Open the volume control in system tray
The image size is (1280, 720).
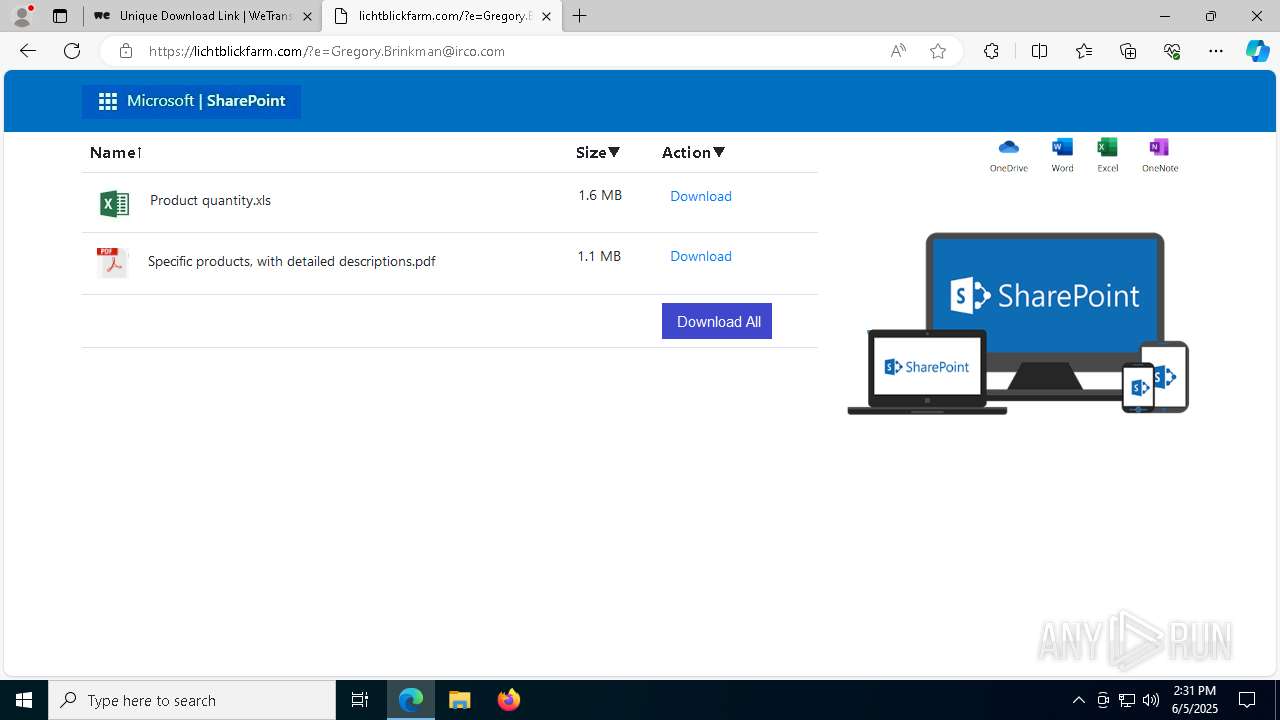coord(1150,700)
